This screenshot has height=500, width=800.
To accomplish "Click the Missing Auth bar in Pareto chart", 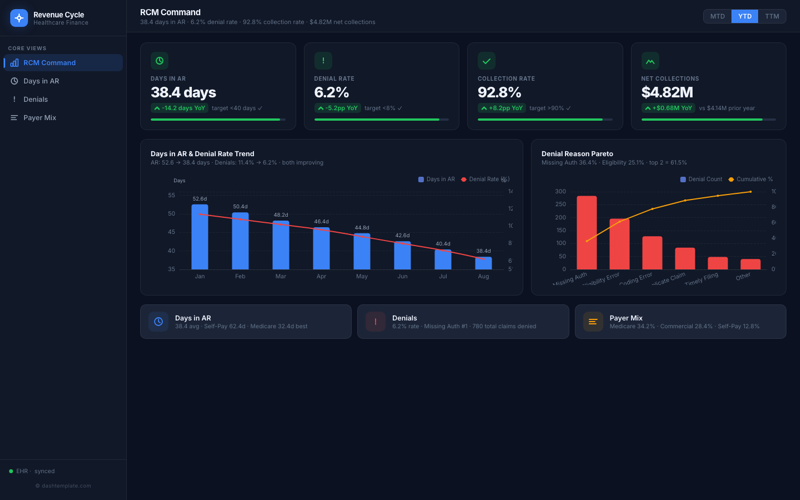I will pyautogui.click(x=586, y=232).
